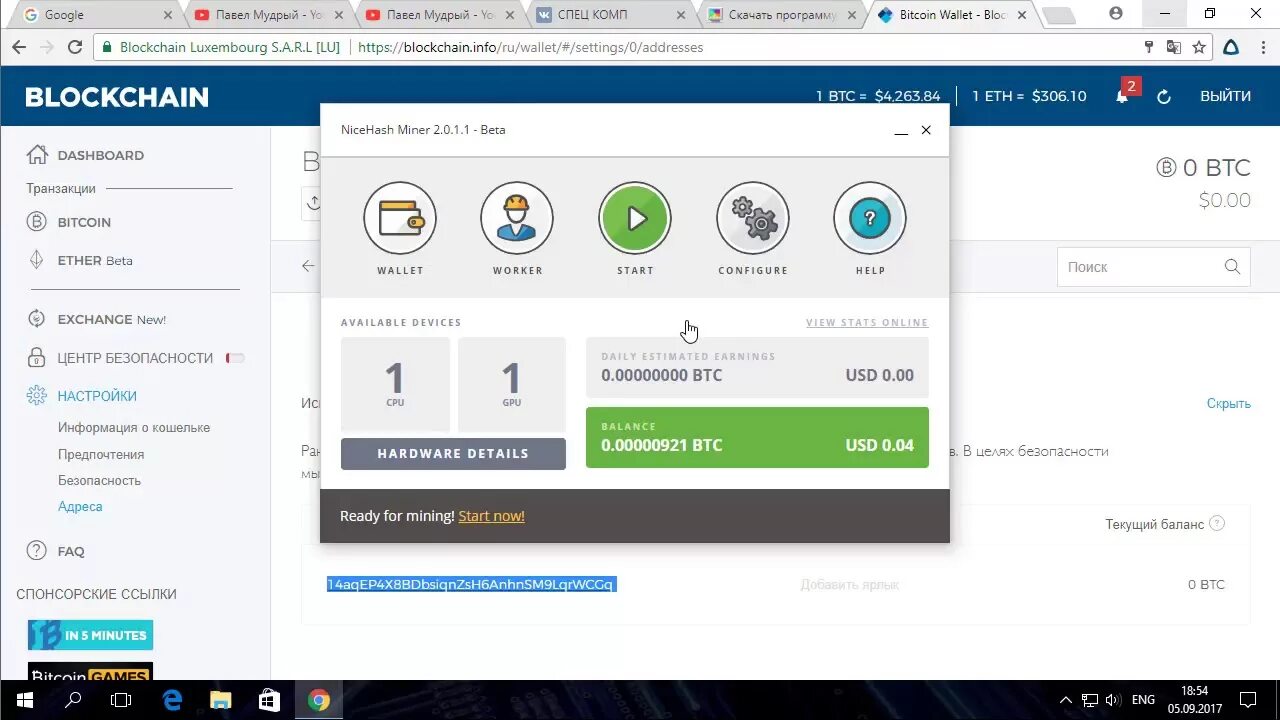Click the Текущий баланс help icon
Viewport: 1280px width, 720px height.
1217,523
